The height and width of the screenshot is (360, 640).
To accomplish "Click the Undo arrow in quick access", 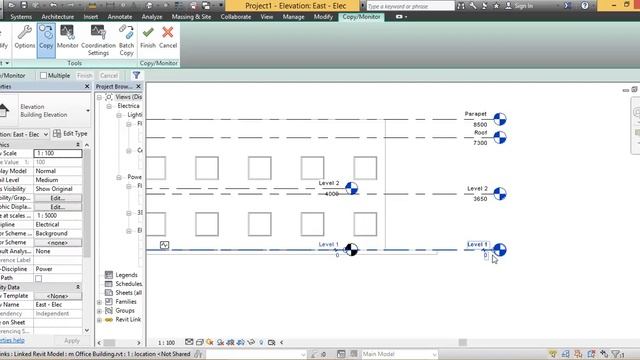I will (53, 5).
